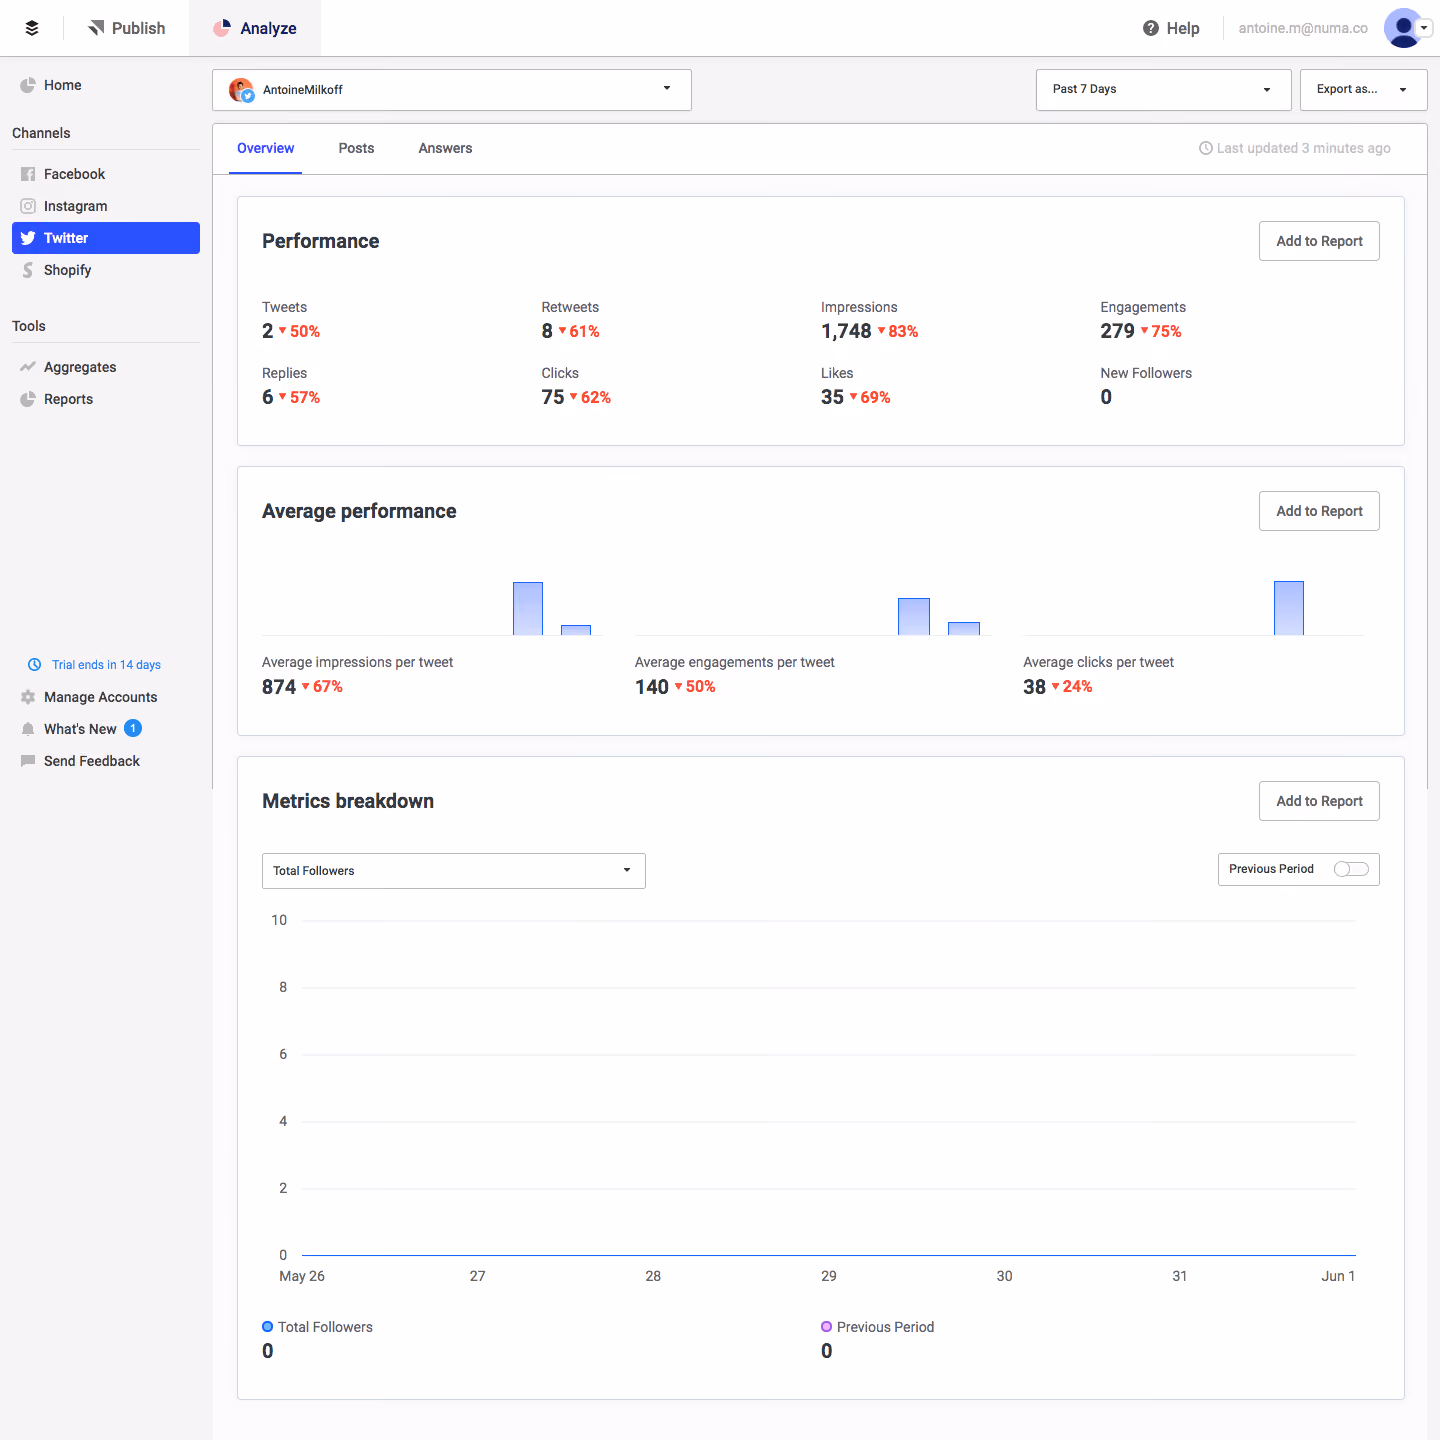The height and width of the screenshot is (1440, 1440).
Task: Switch to the Posts tab
Action: click(356, 148)
